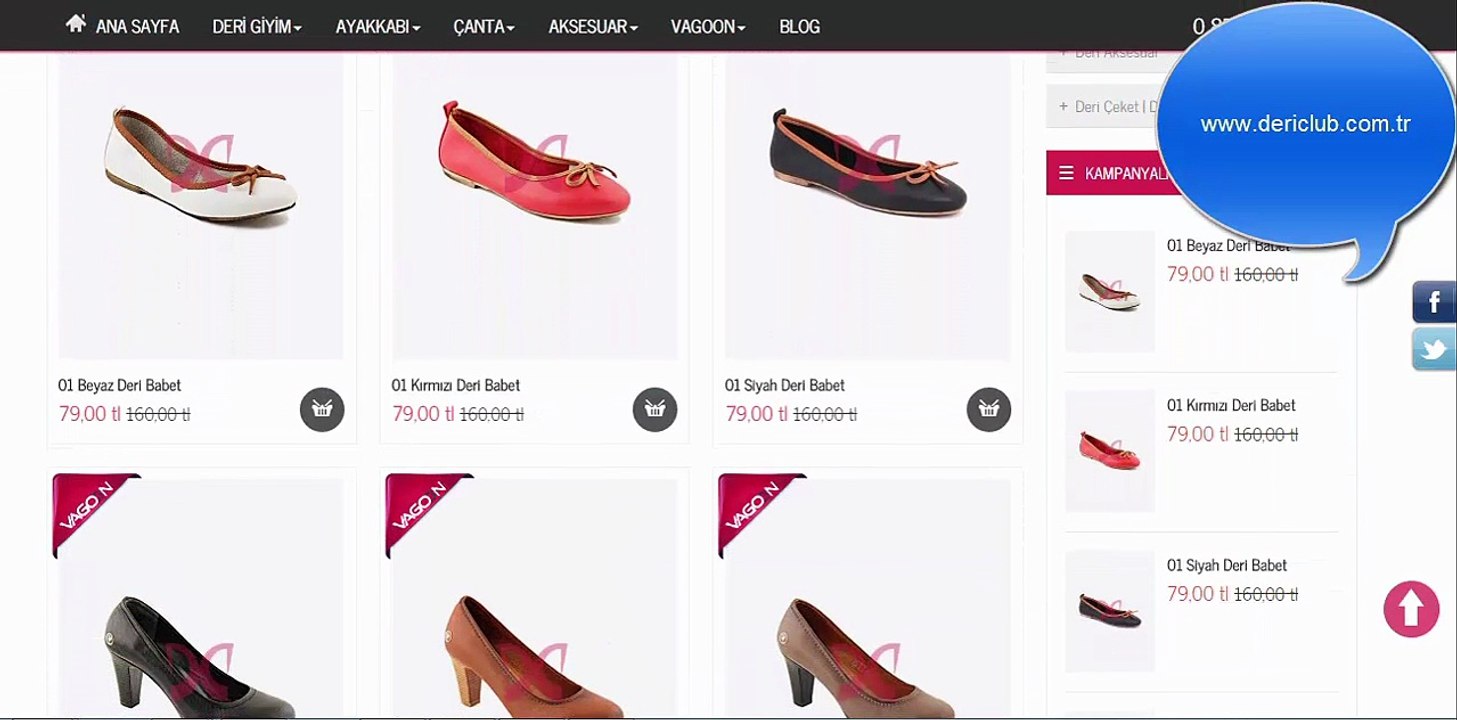Screen dimensions: 1457x720
Task: Click sidebar white babet thumbnail
Action: tap(1110, 292)
